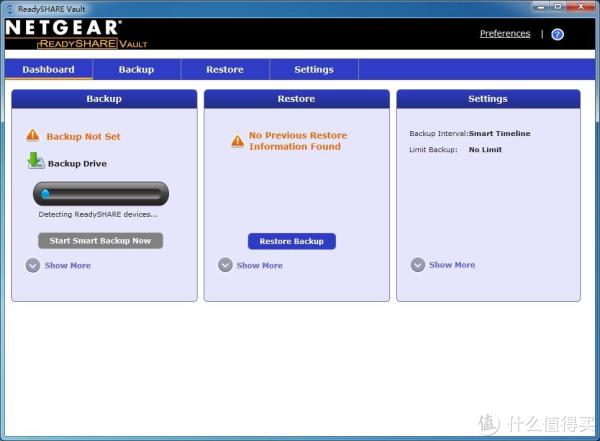Viewport: 600px width, 441px height.
Task: Click the Restore Backup button
Action: pos(292,241)
